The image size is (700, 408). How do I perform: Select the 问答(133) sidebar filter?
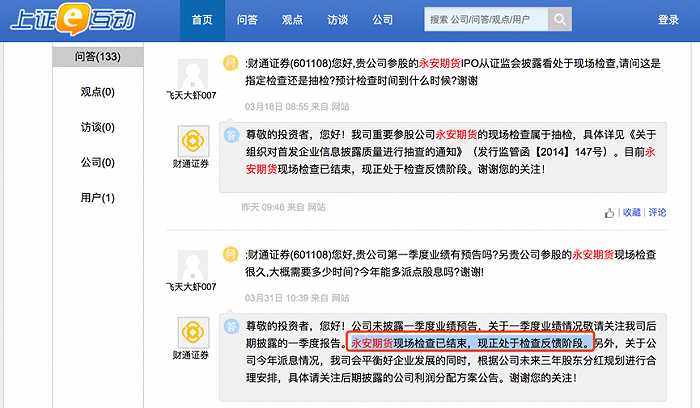pos(98,57)
